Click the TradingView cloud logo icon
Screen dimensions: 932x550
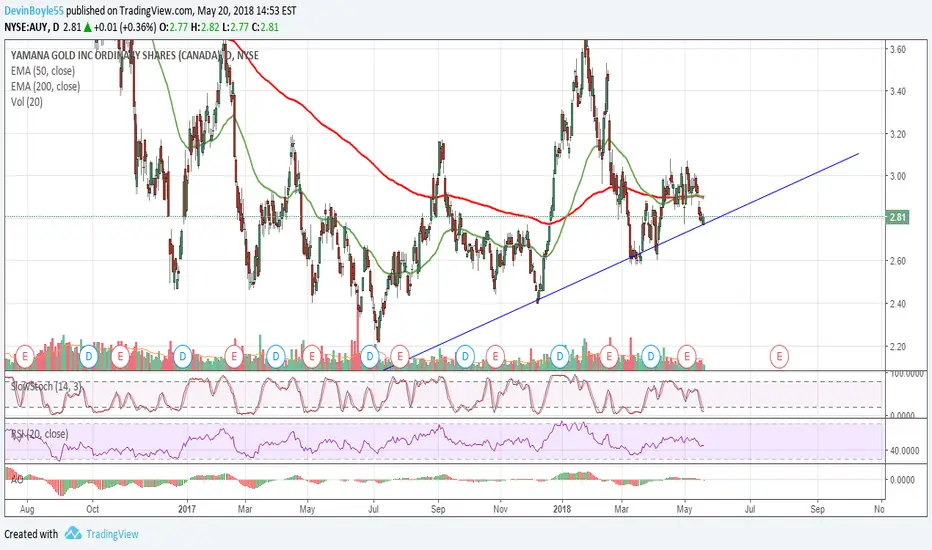(73, 533)
